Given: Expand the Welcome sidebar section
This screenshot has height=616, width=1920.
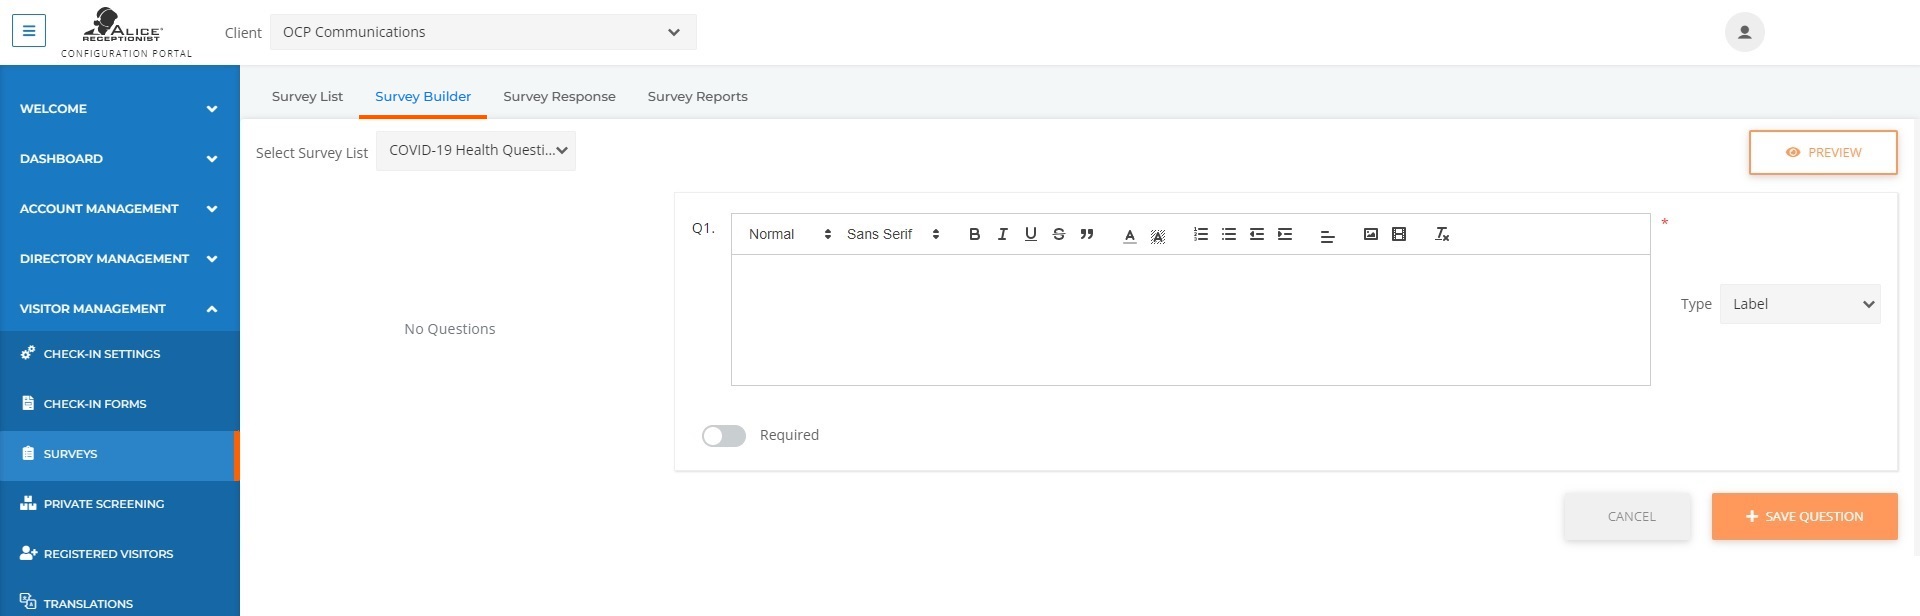Looking at the screenshot, I should 120,108.
